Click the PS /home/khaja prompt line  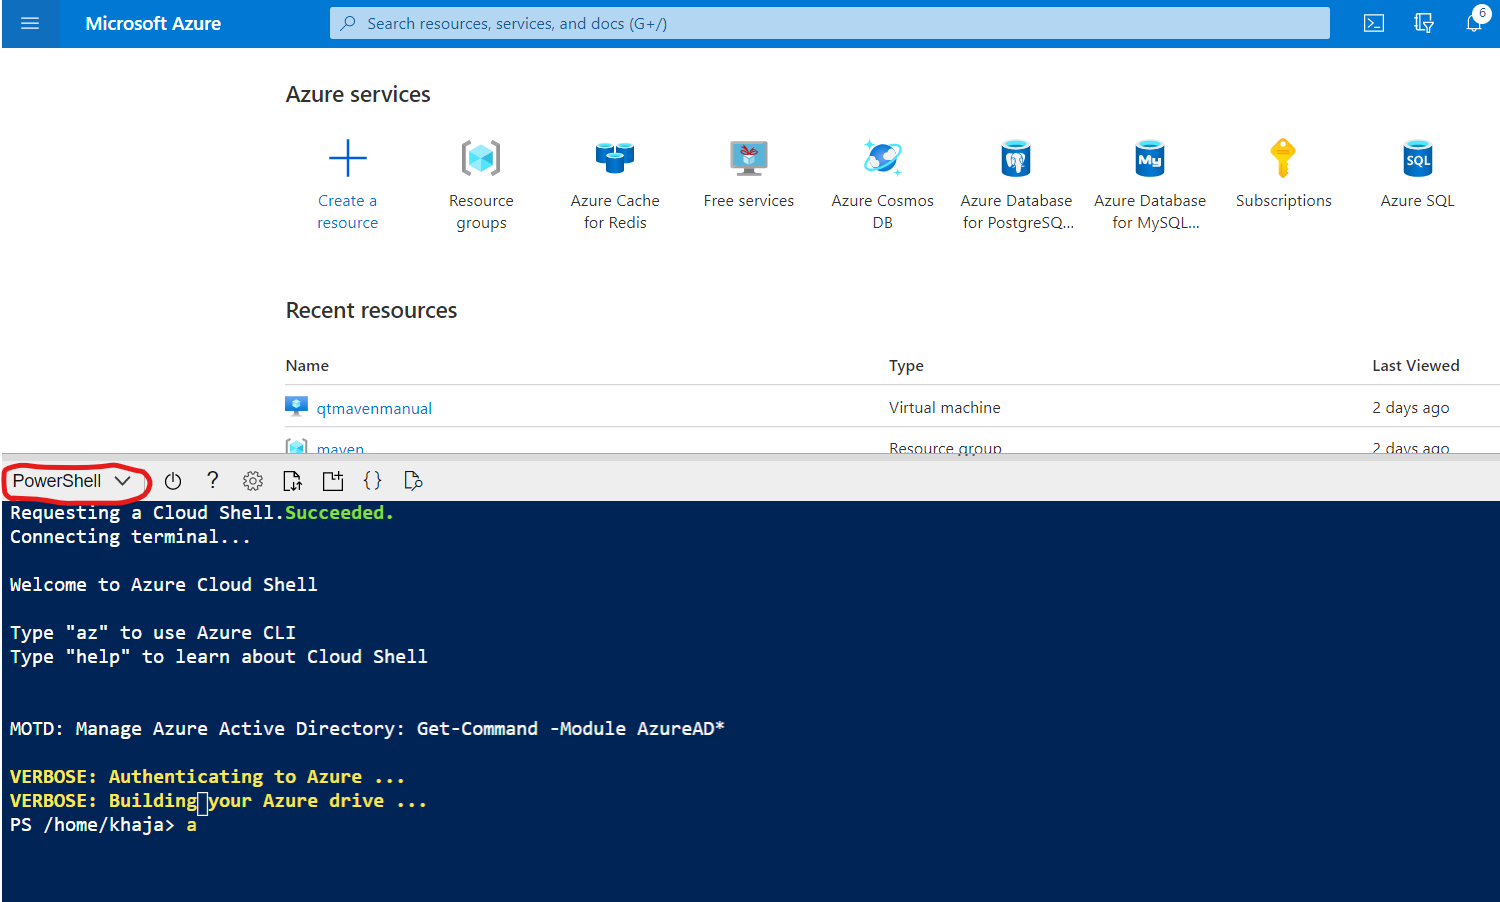(x=103, y=825)
